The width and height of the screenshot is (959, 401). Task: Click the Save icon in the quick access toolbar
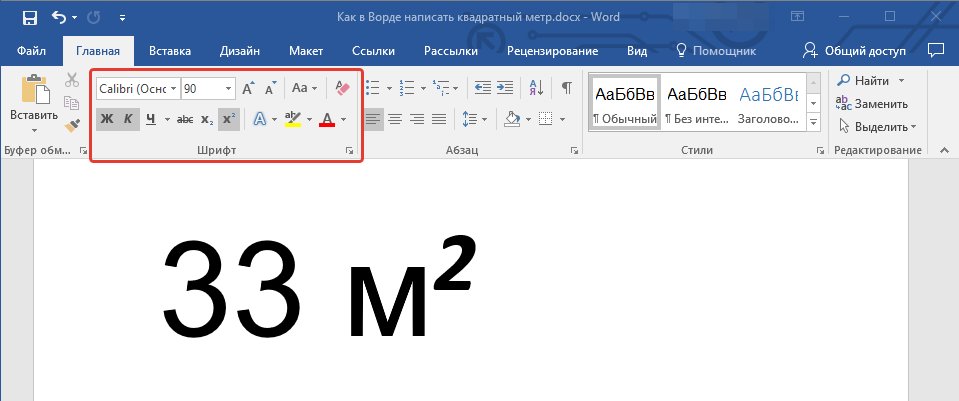pyautogui.click(x=29, y=17)
